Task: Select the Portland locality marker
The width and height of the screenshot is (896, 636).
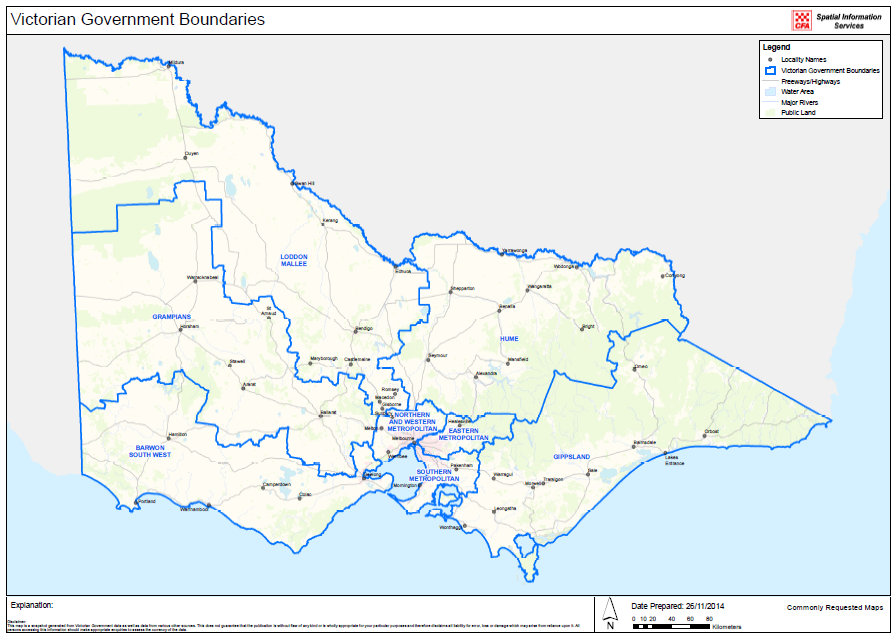Action: click(136, 501)
